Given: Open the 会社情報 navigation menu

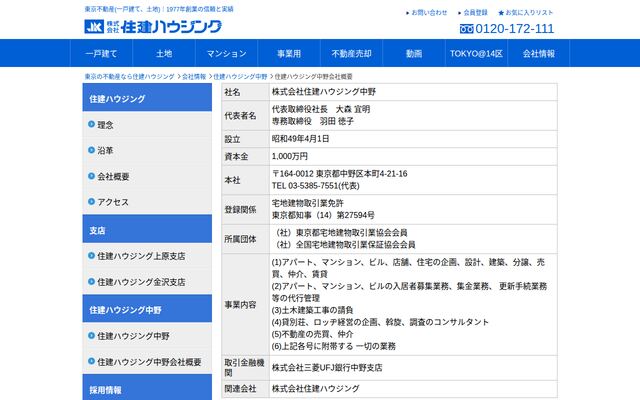Looking at the screenshot, I should coord(538,53).
